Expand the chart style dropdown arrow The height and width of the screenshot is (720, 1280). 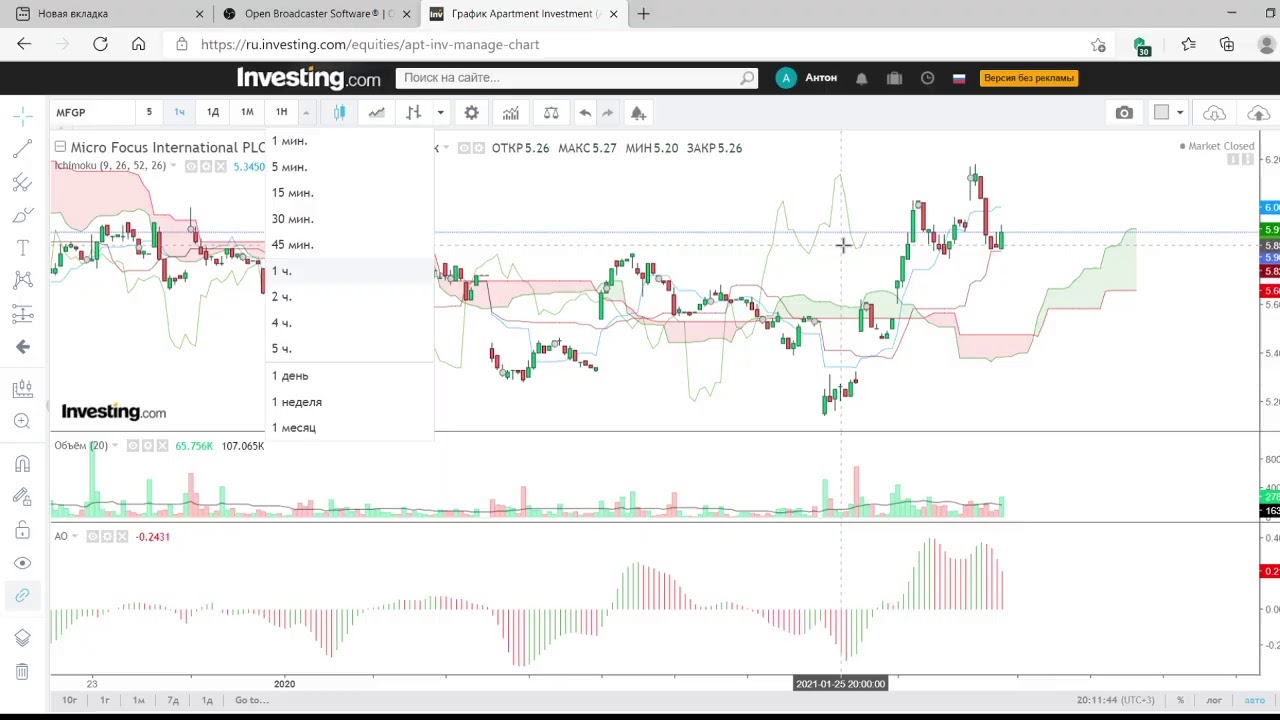click(440, 113)
